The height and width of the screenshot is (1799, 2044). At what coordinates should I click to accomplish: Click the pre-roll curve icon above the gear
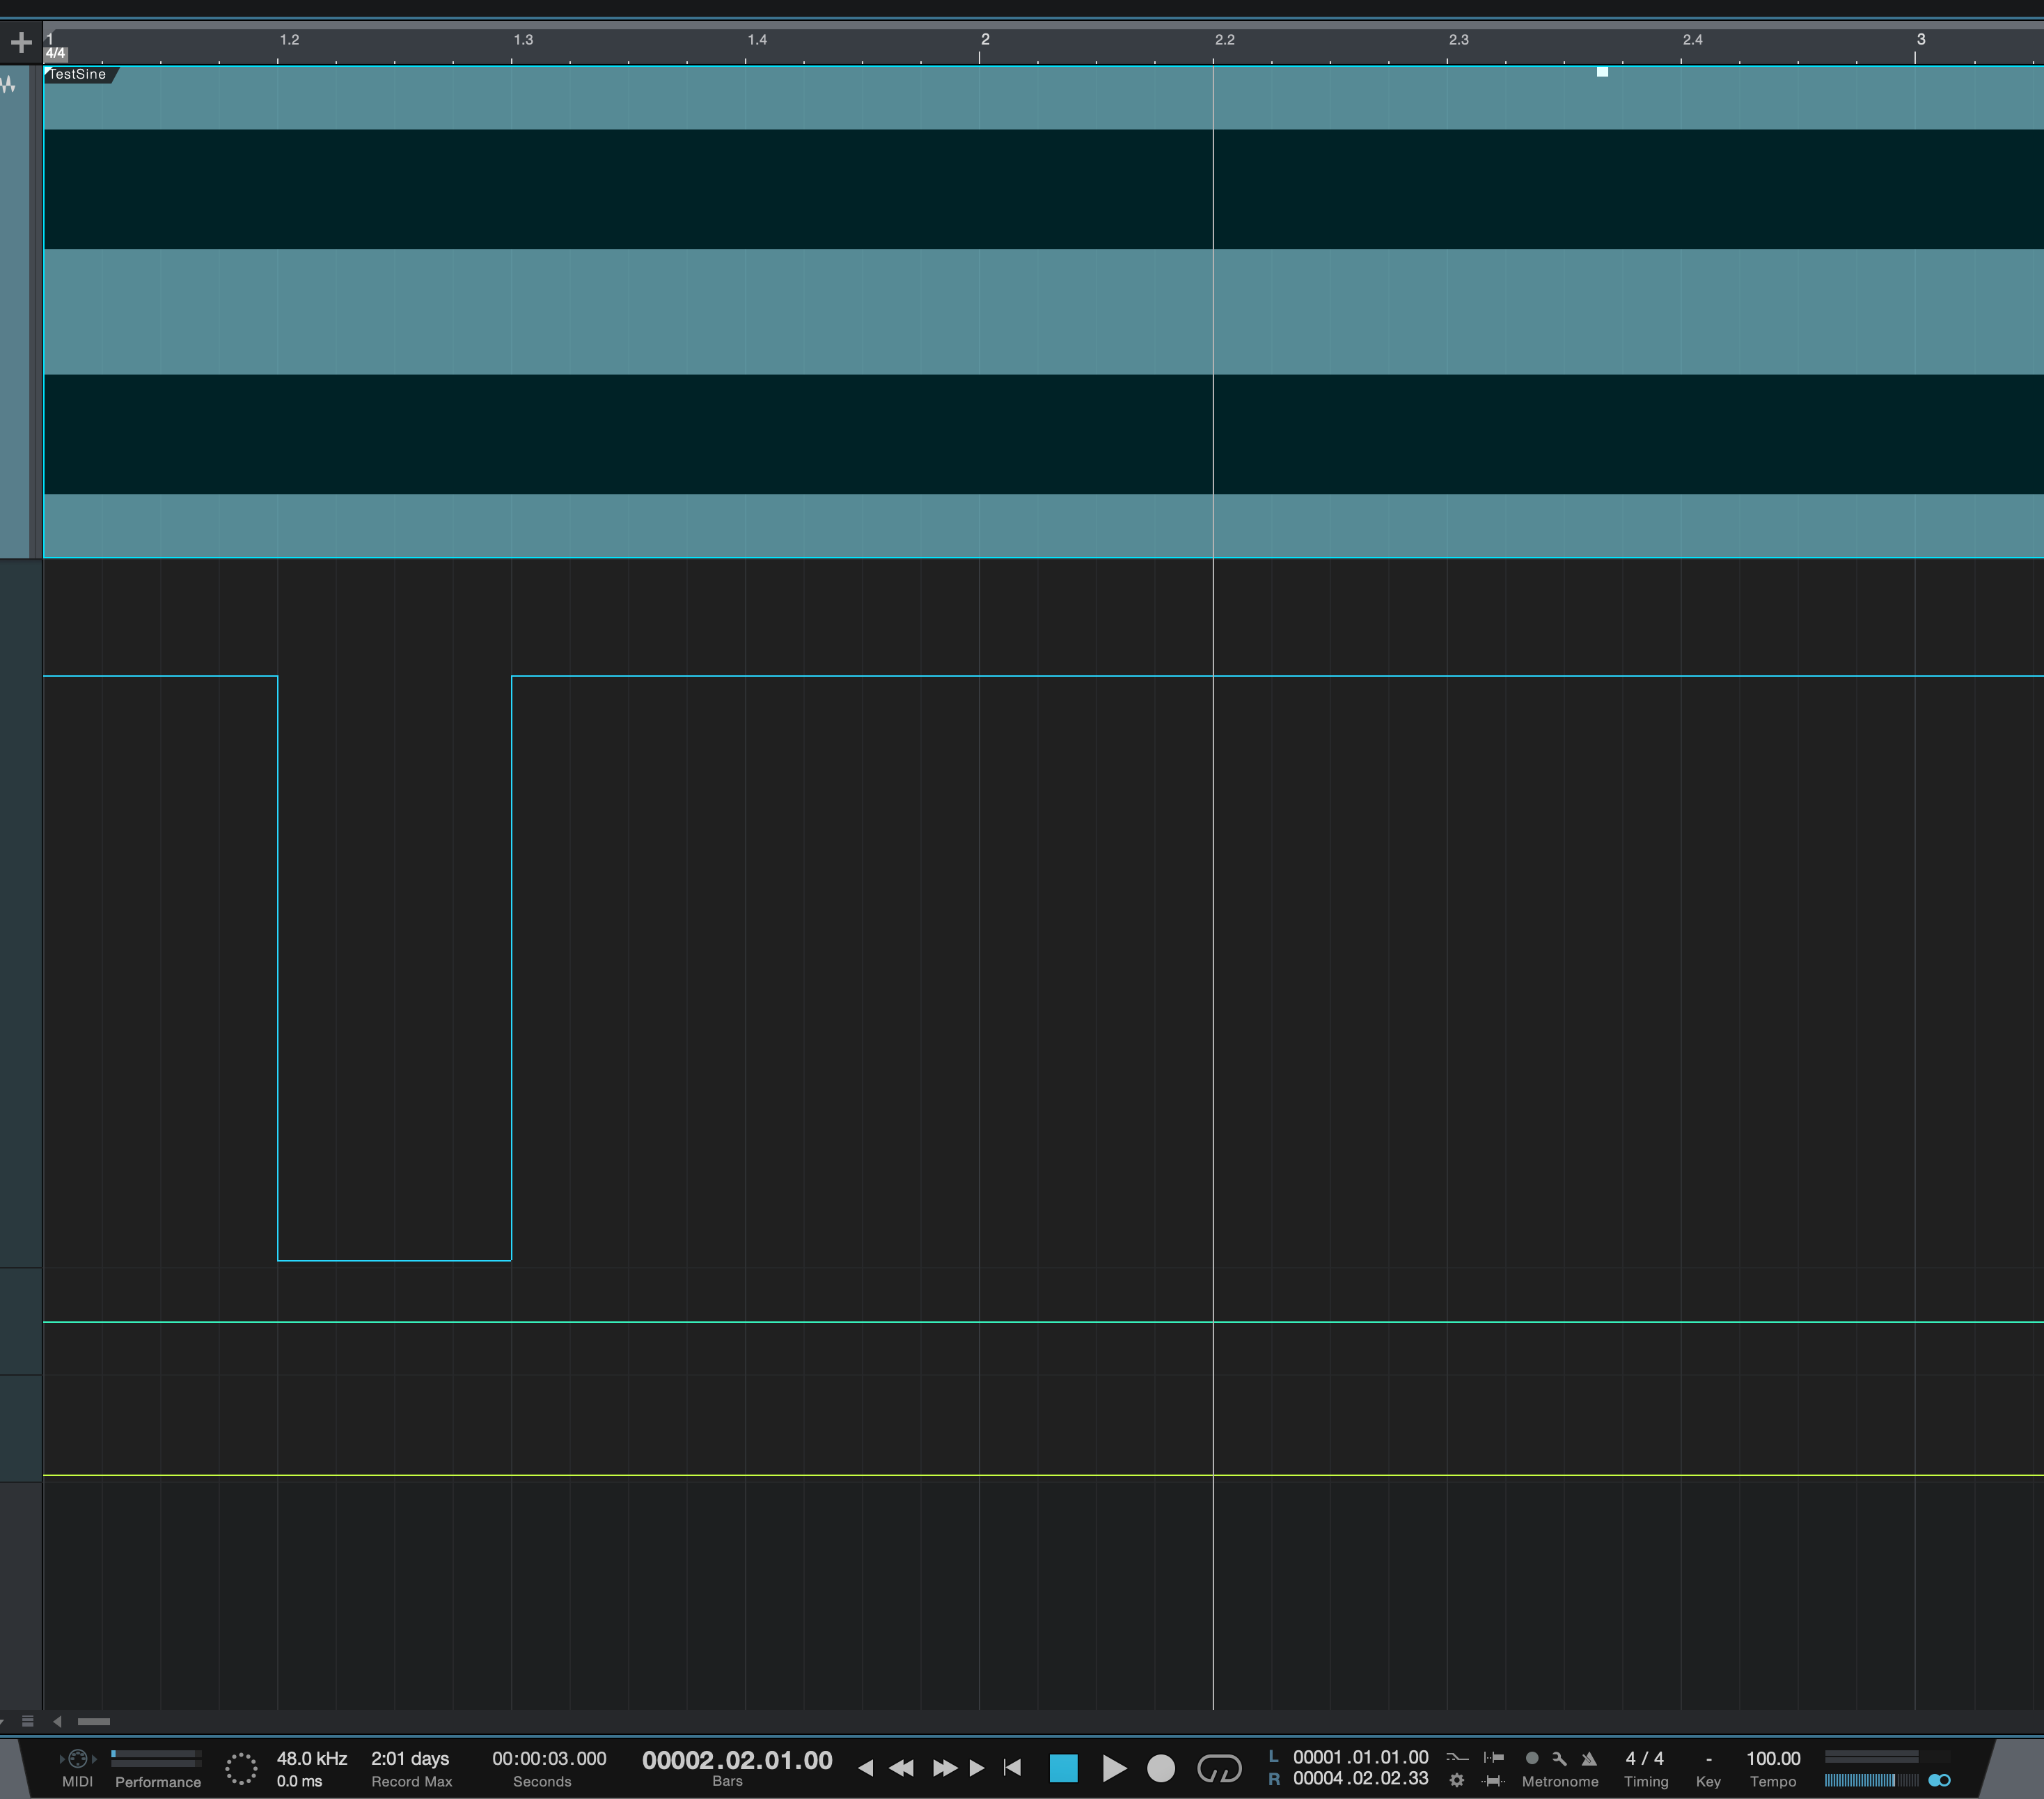pyautogui.click(x=1458, y=1757)
